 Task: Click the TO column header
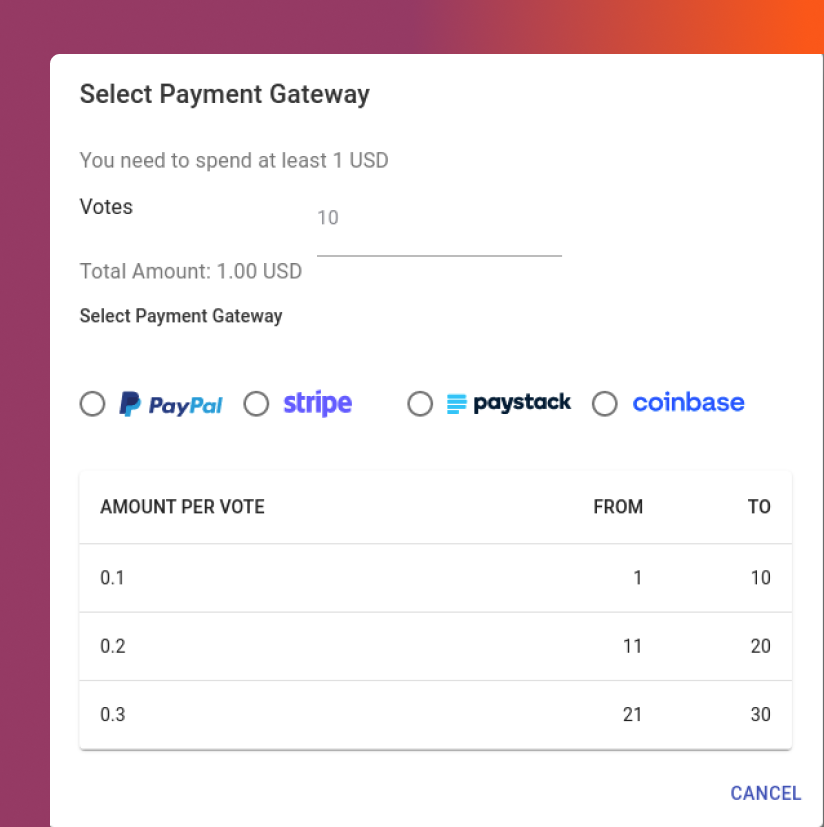coord(759,507)
